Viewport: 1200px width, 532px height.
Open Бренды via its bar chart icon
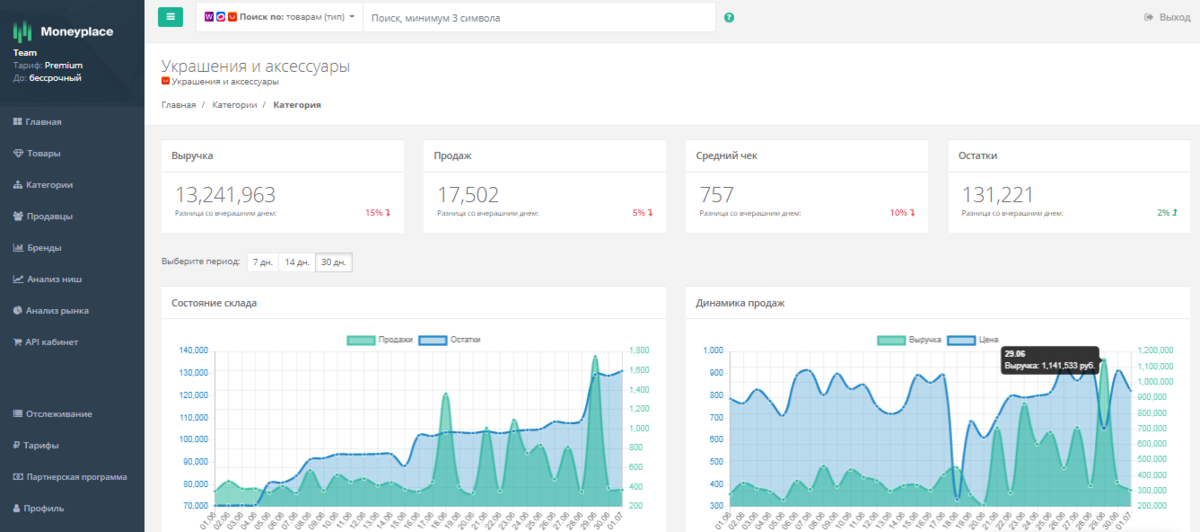17,247
